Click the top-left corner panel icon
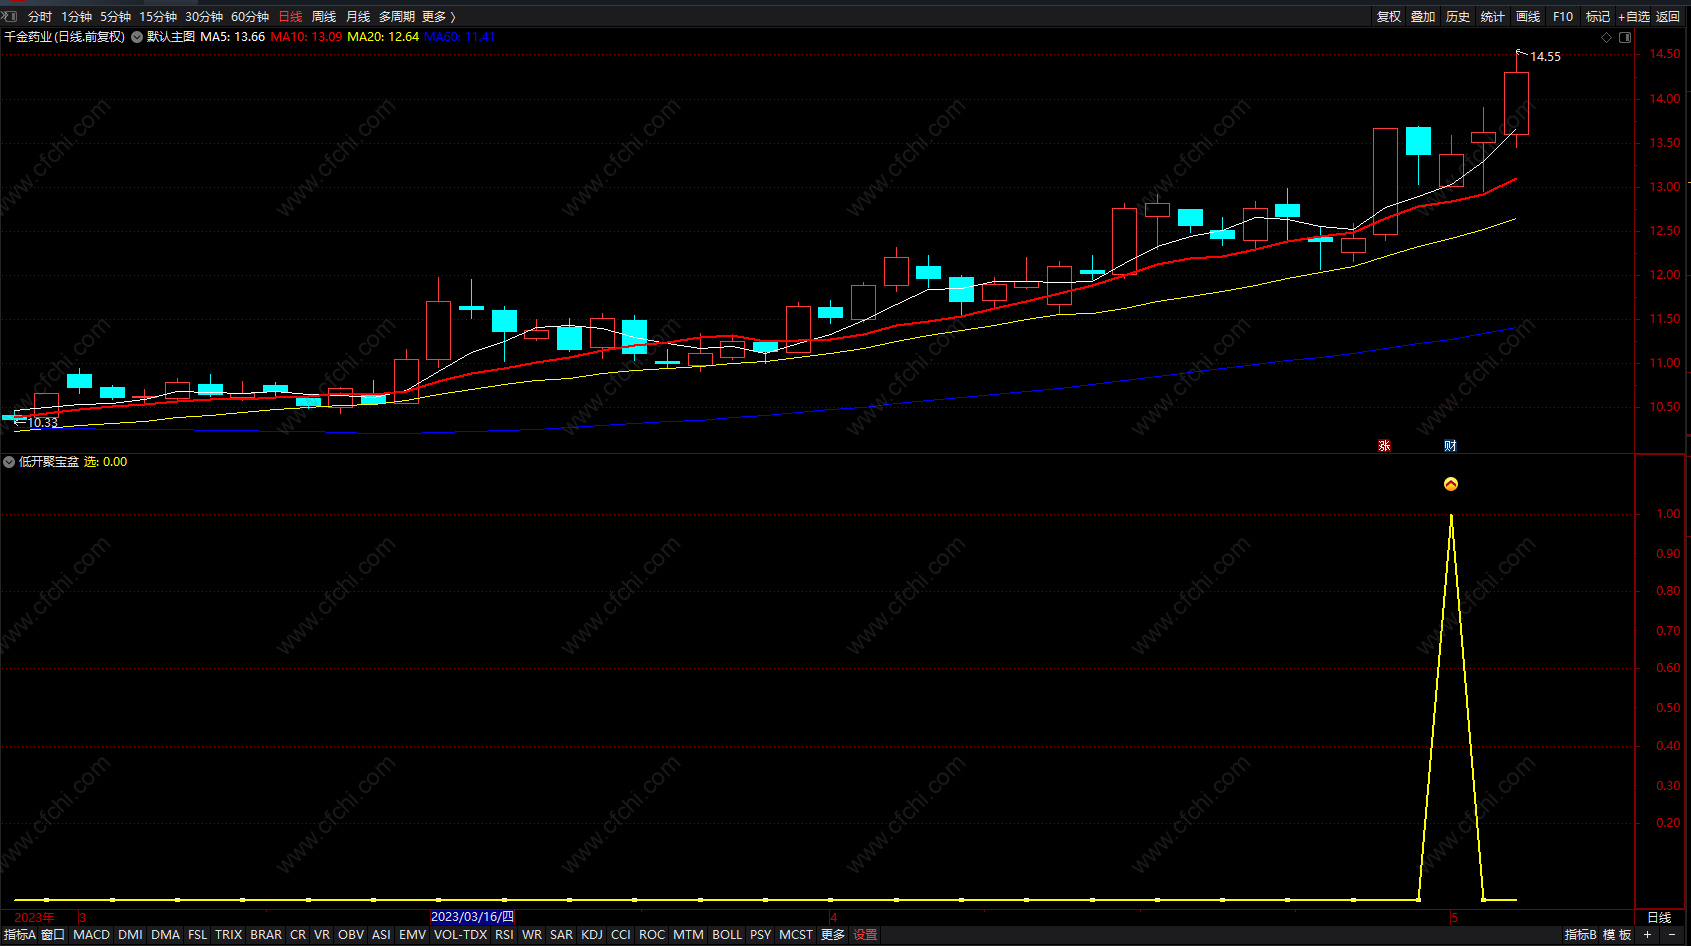The image size is (1691, 946). pyautogui.click(x=9, y=16)
